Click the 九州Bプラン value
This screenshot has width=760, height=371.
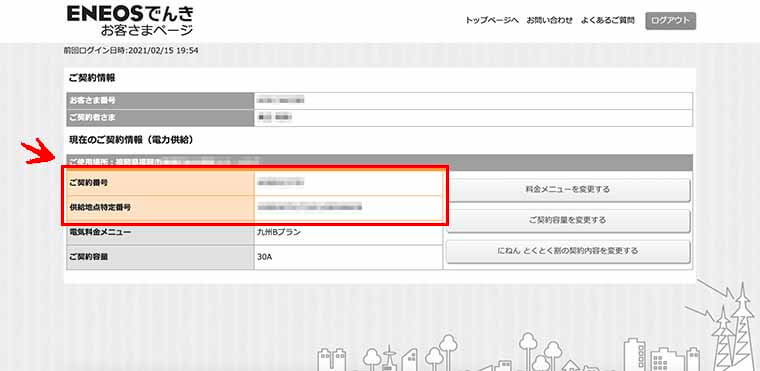[x=279, y=232]
